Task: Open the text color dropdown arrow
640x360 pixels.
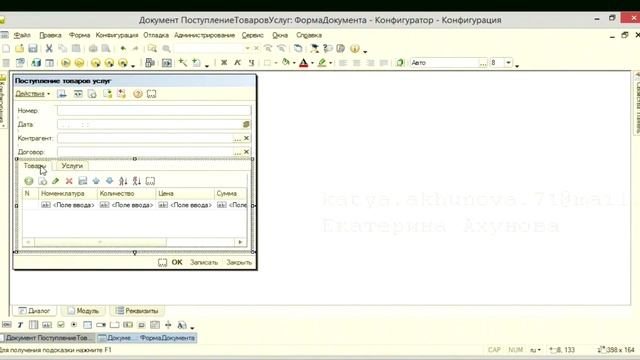Action: coord(312,63)
